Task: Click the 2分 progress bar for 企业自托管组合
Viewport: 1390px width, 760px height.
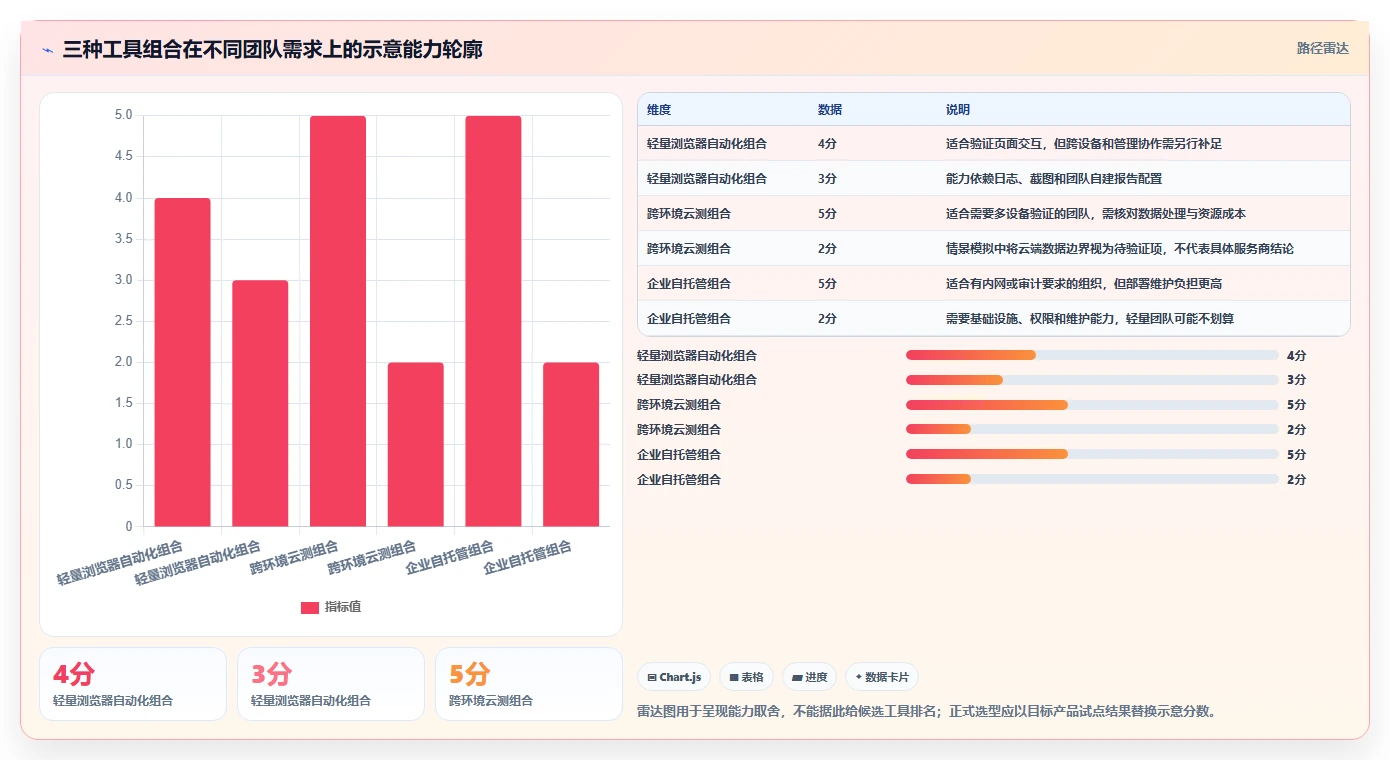Action: pyautogui.click(x=1092, y=479)
